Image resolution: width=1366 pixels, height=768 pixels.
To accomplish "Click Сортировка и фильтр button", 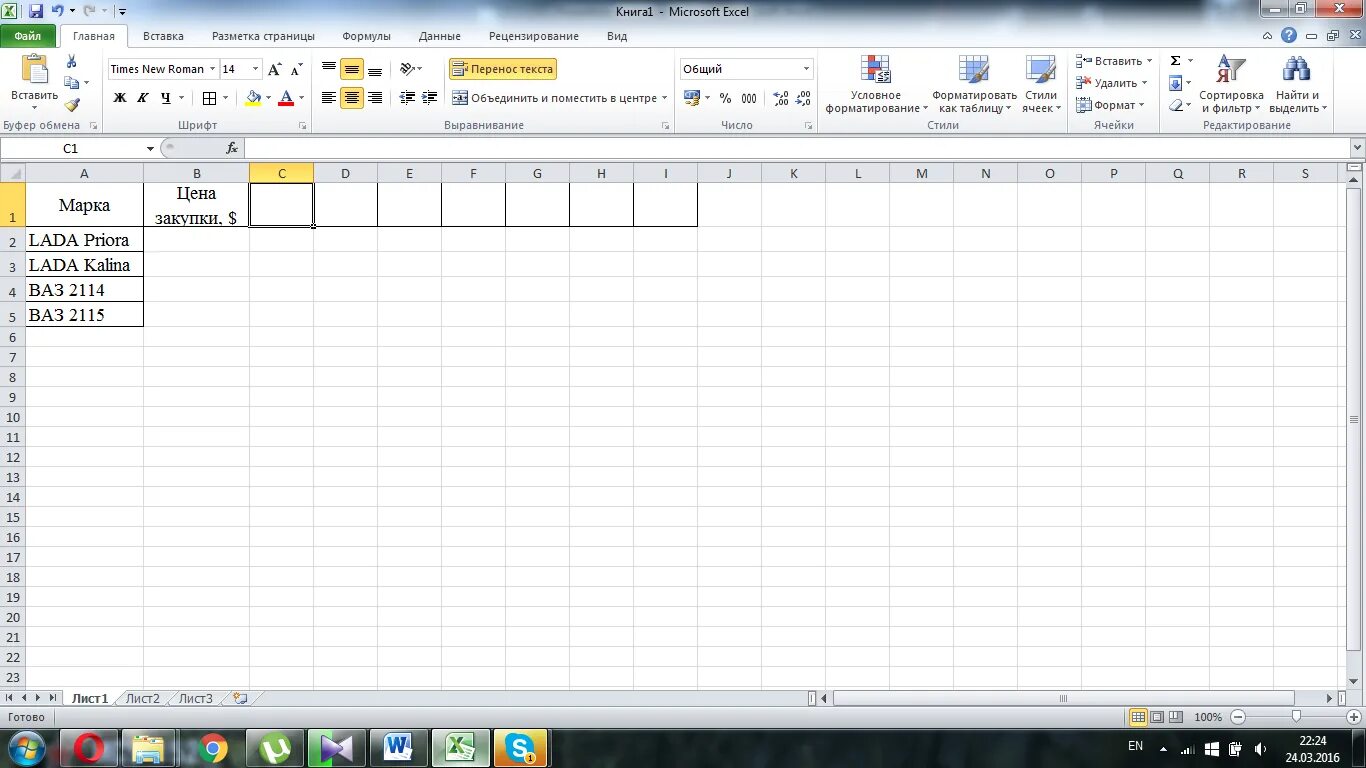I will tap(1231, 84).
